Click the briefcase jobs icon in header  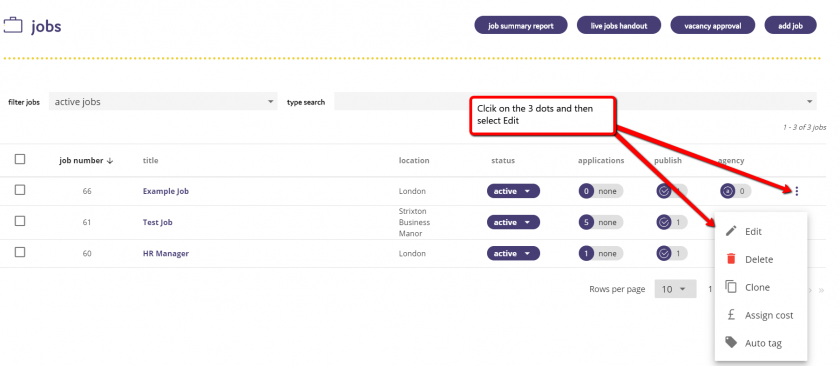point(13,25)
